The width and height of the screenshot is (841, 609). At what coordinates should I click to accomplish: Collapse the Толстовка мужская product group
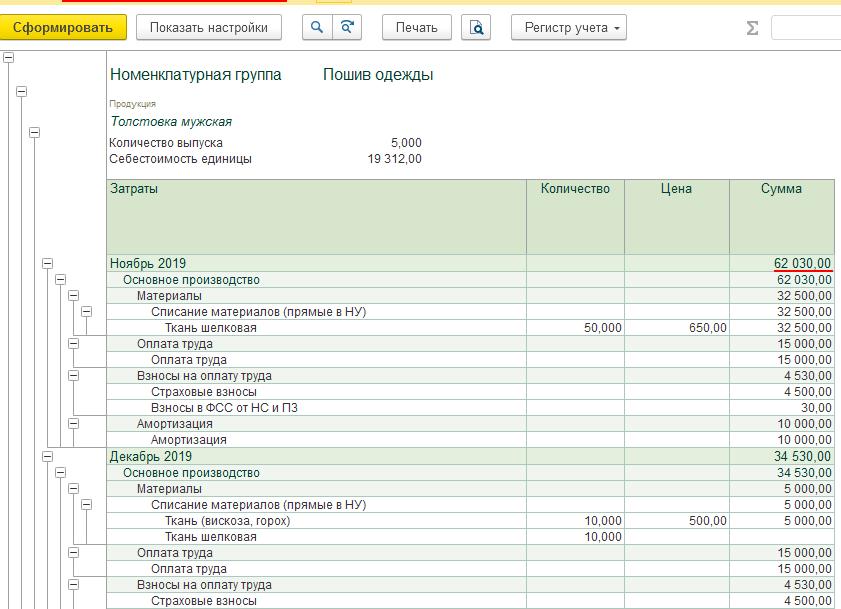pos(34,132)
